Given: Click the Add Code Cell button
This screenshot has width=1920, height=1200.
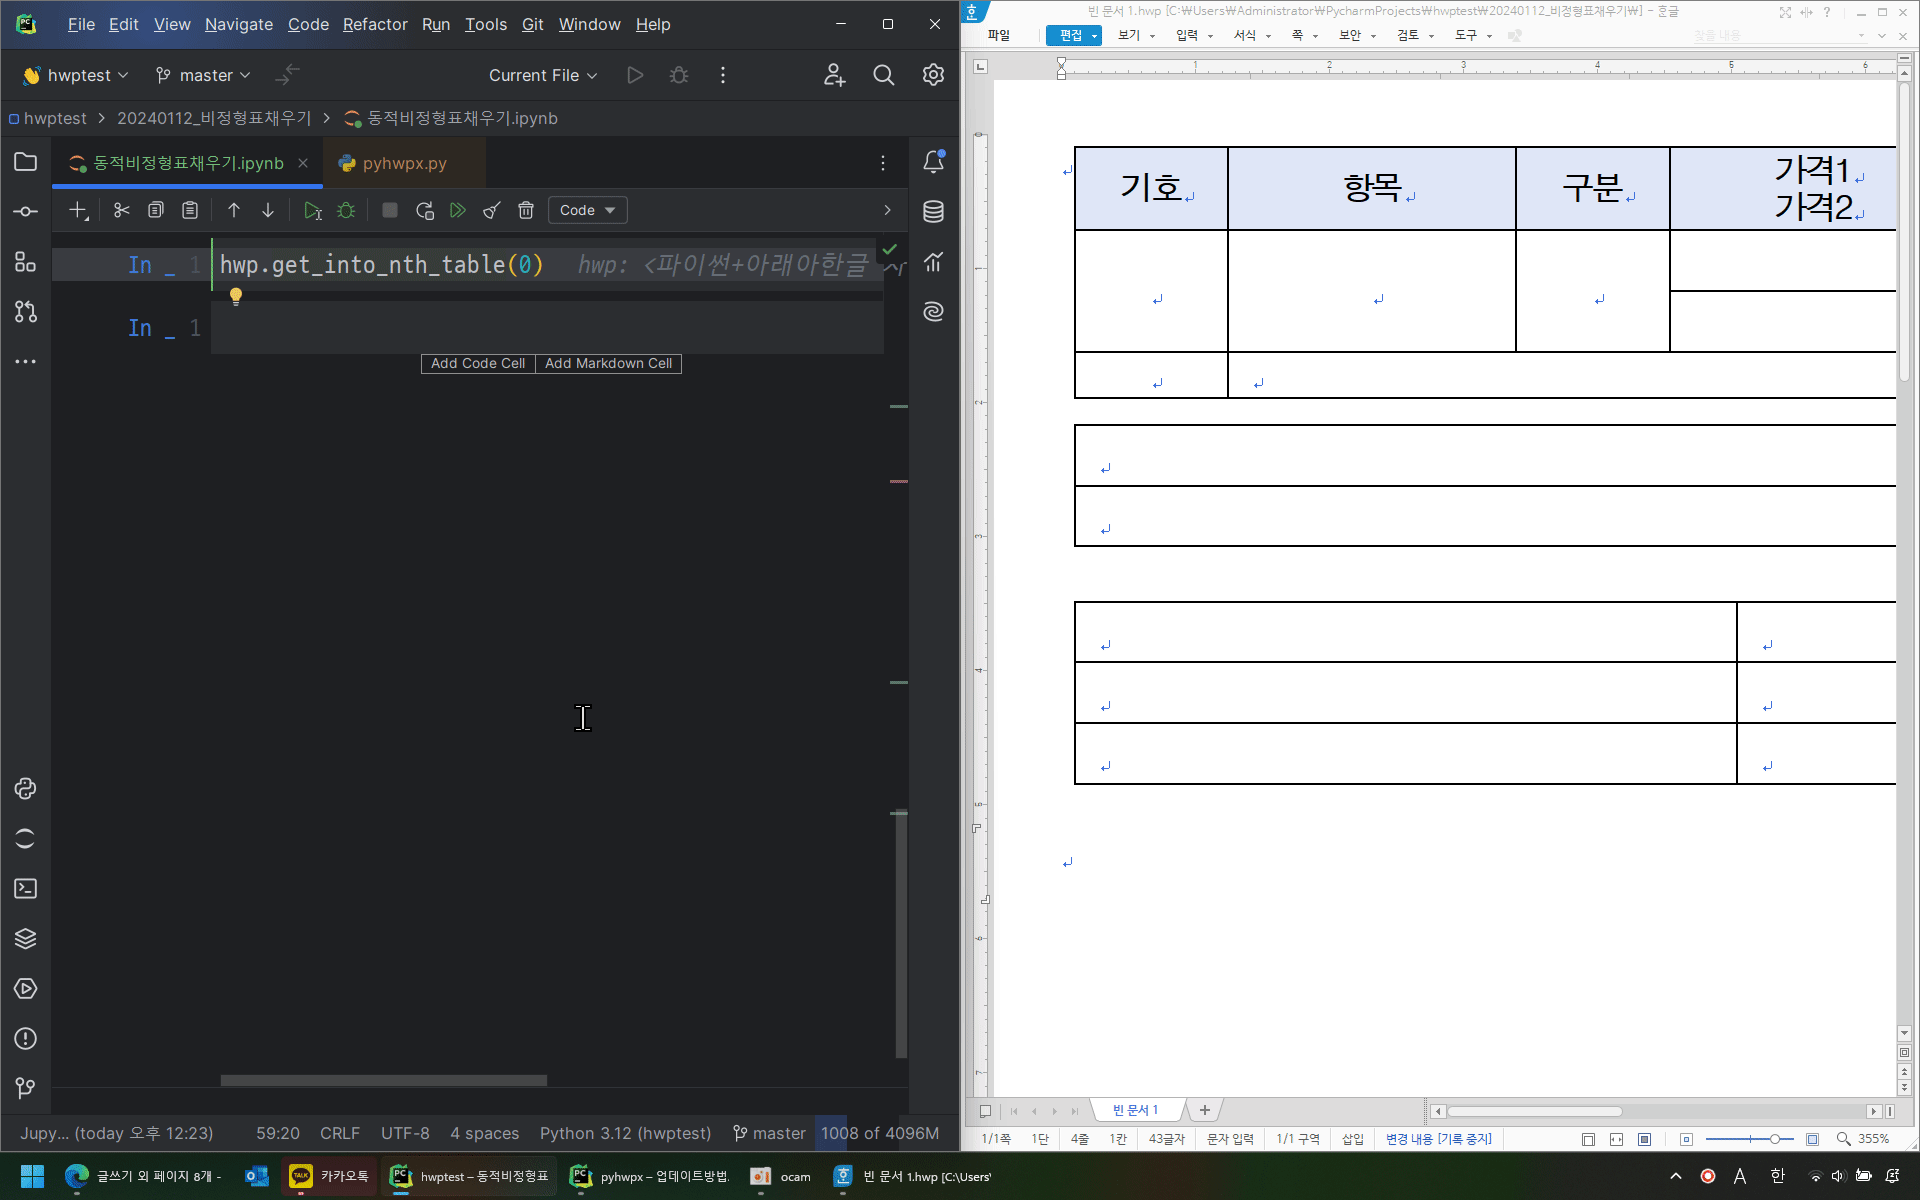Looking at the screenshot, I should [x=477, y=363].
